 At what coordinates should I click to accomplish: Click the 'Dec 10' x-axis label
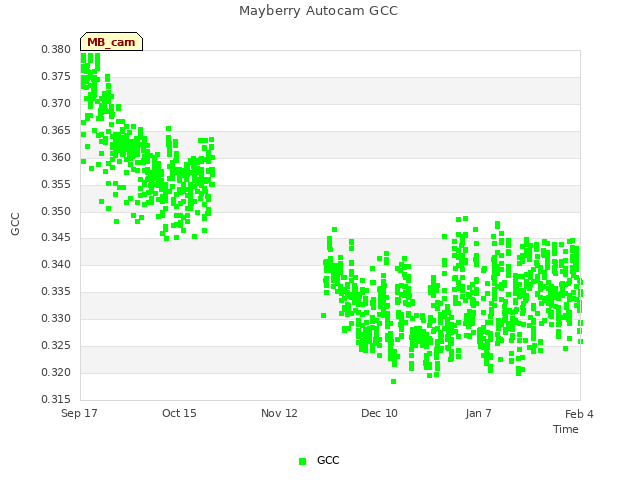(x=379, y=413)
